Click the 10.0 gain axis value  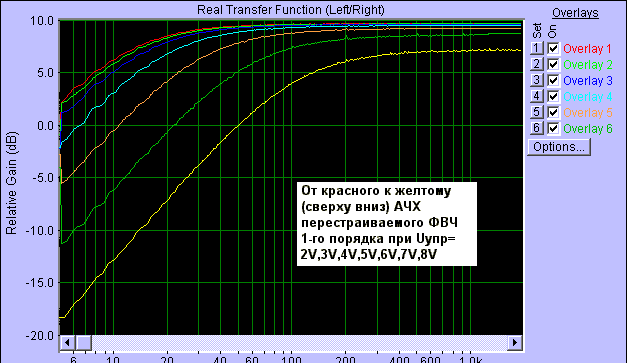(x=42, y=21)
